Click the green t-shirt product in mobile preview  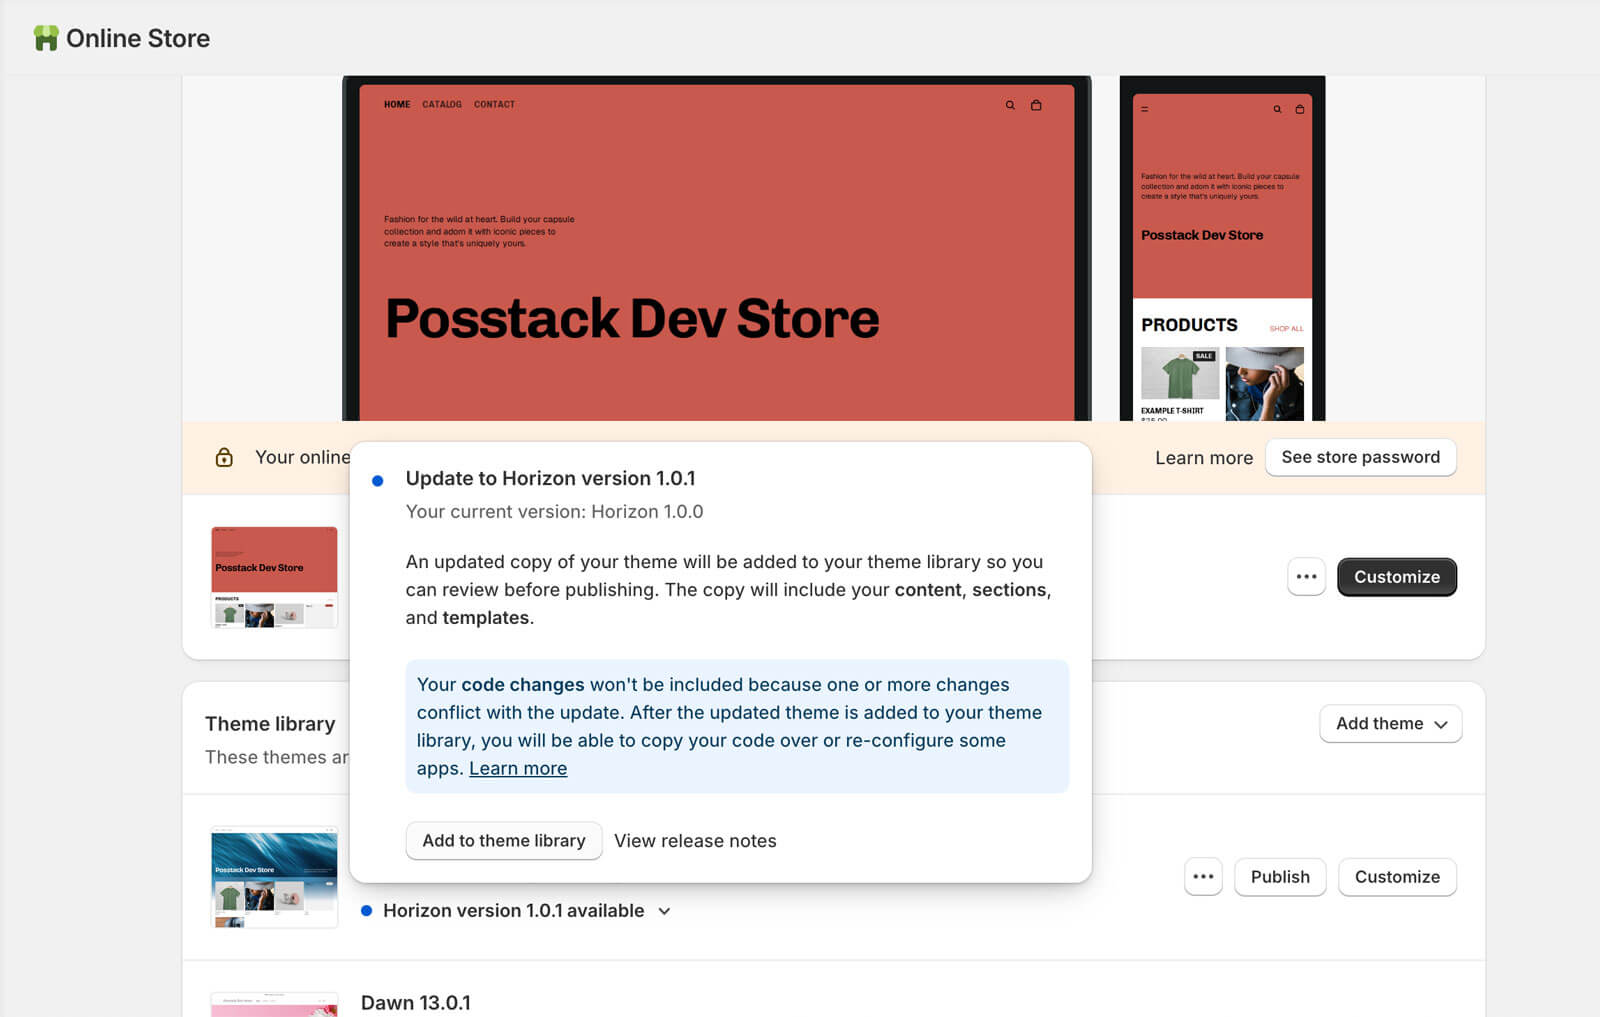[1180, 375]
